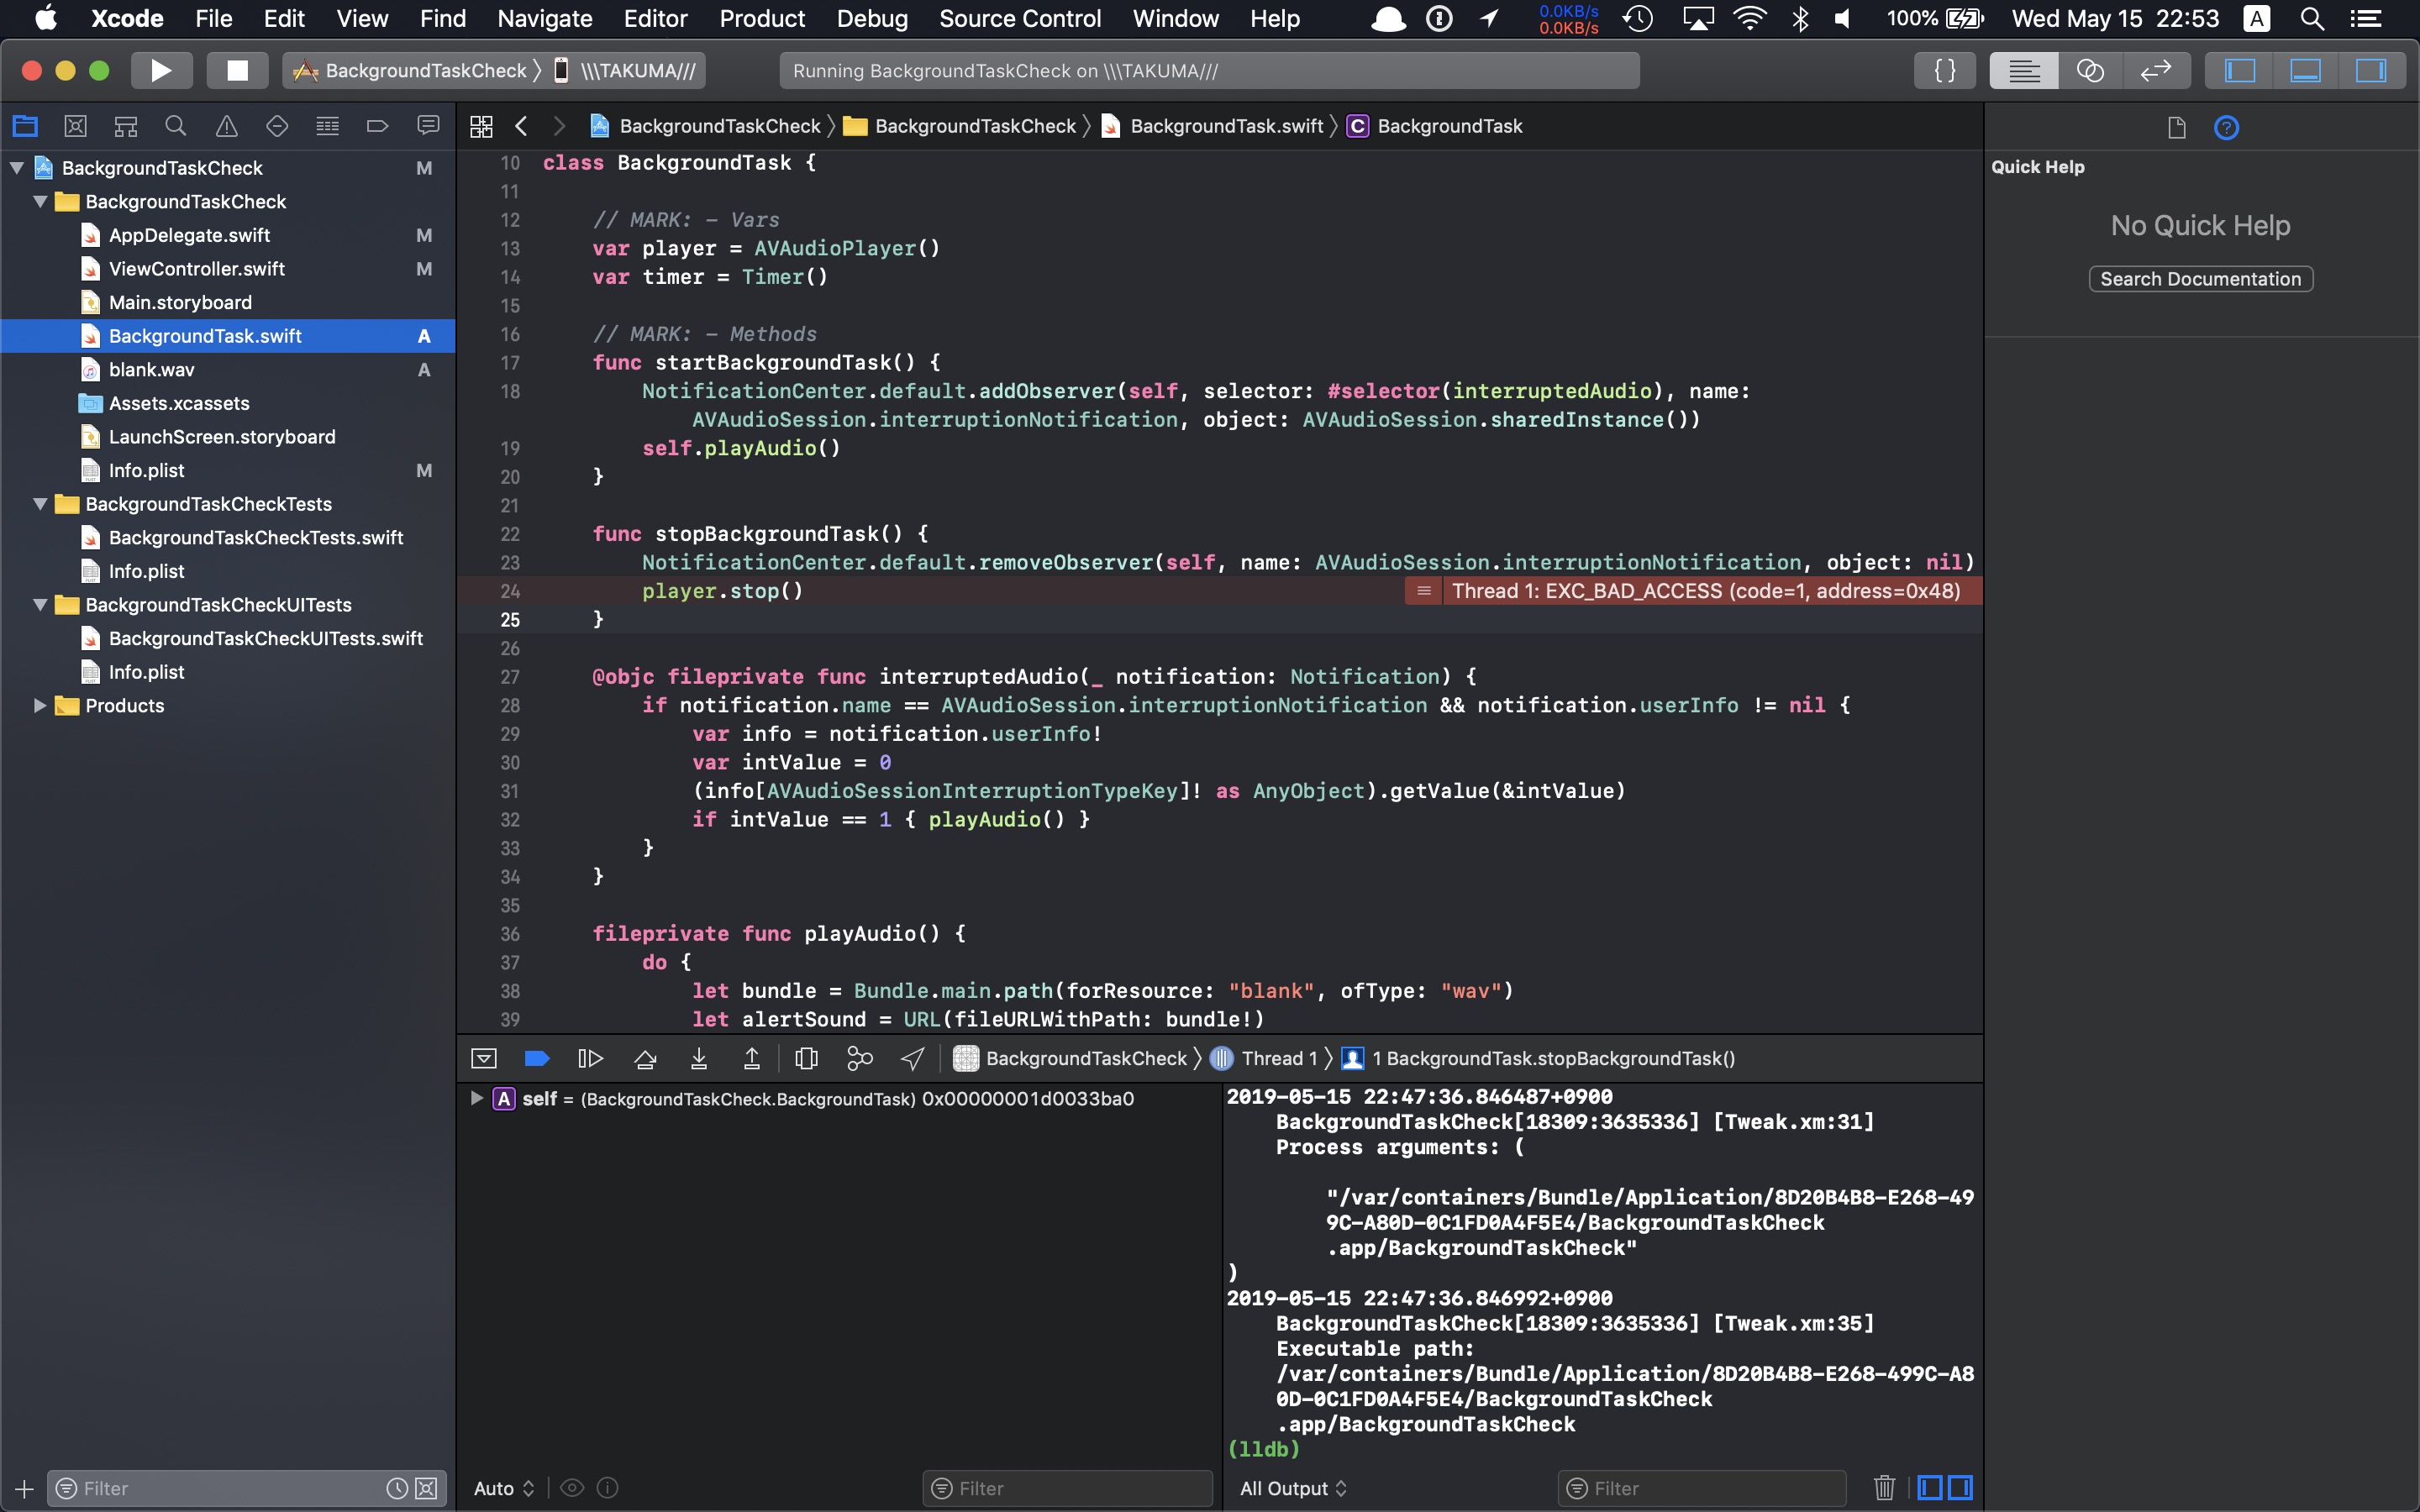Open the Debug menu
This screenshot has height=1512, width=2420.
tap(872, 18)
